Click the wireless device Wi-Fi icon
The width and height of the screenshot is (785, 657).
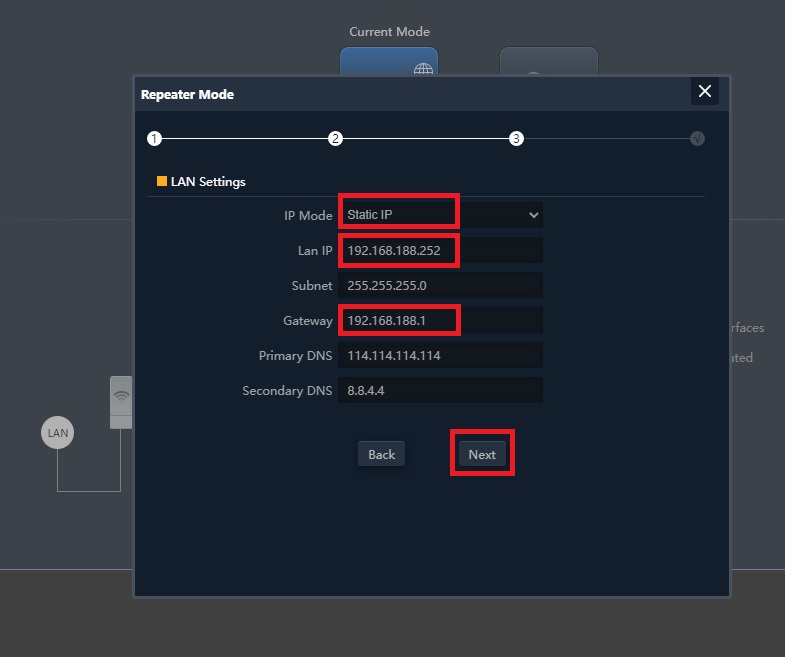(x=121, y=395)
